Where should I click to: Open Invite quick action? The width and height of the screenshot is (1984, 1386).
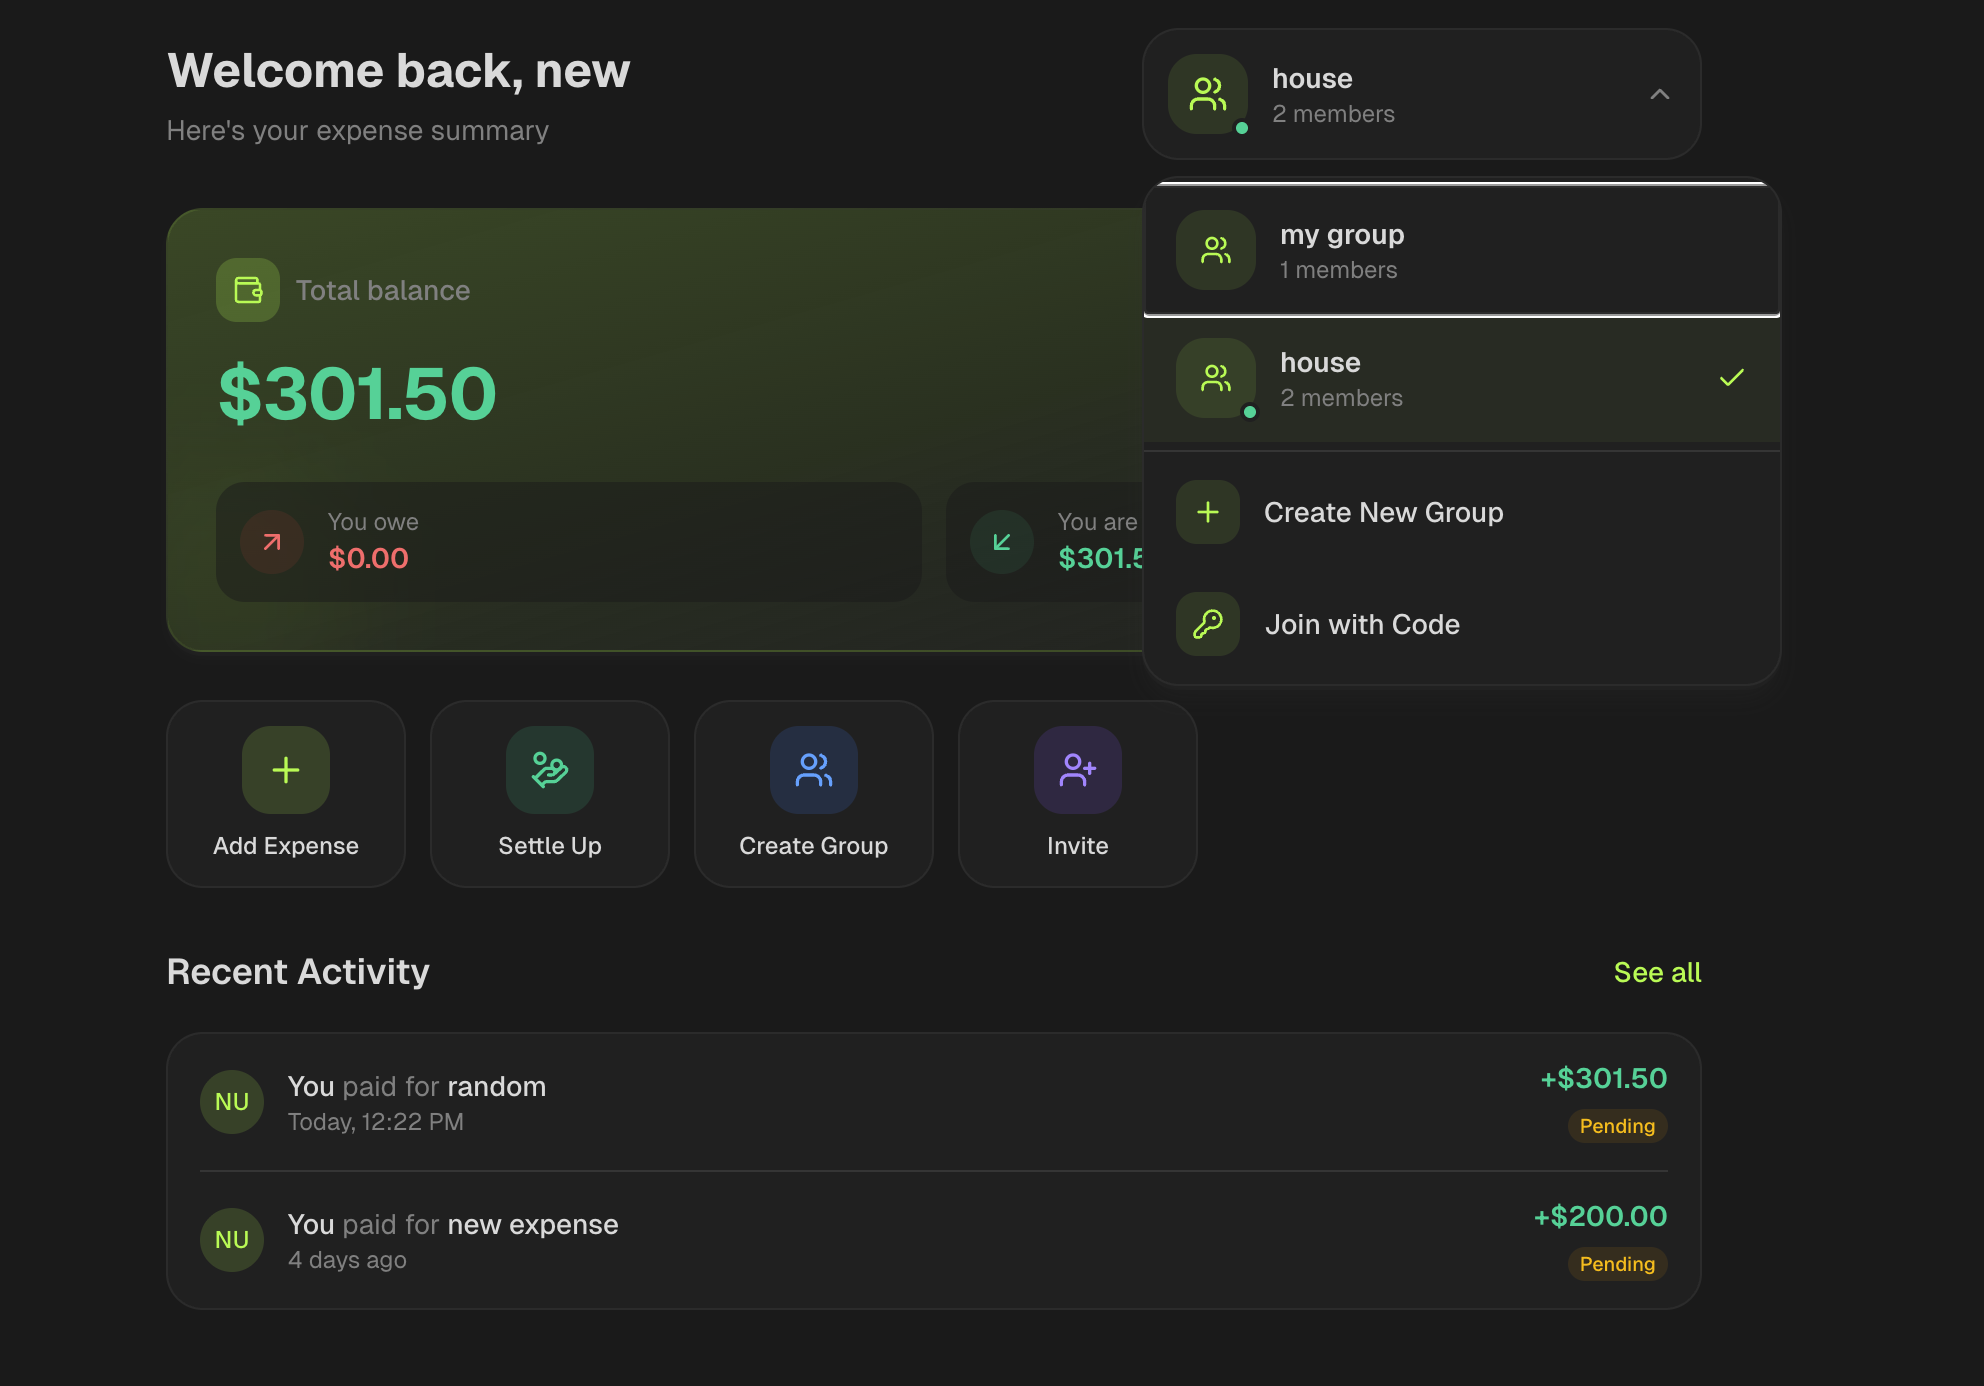(1078, 794)
